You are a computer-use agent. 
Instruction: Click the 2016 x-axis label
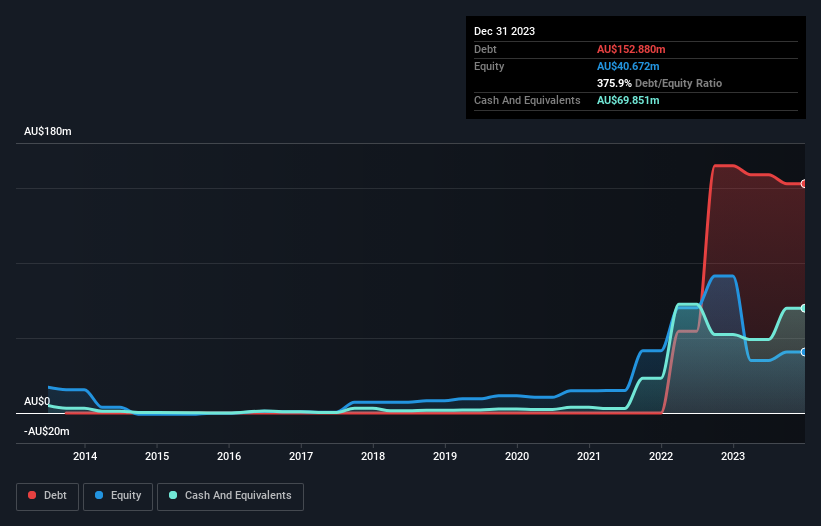pos(229,456)
